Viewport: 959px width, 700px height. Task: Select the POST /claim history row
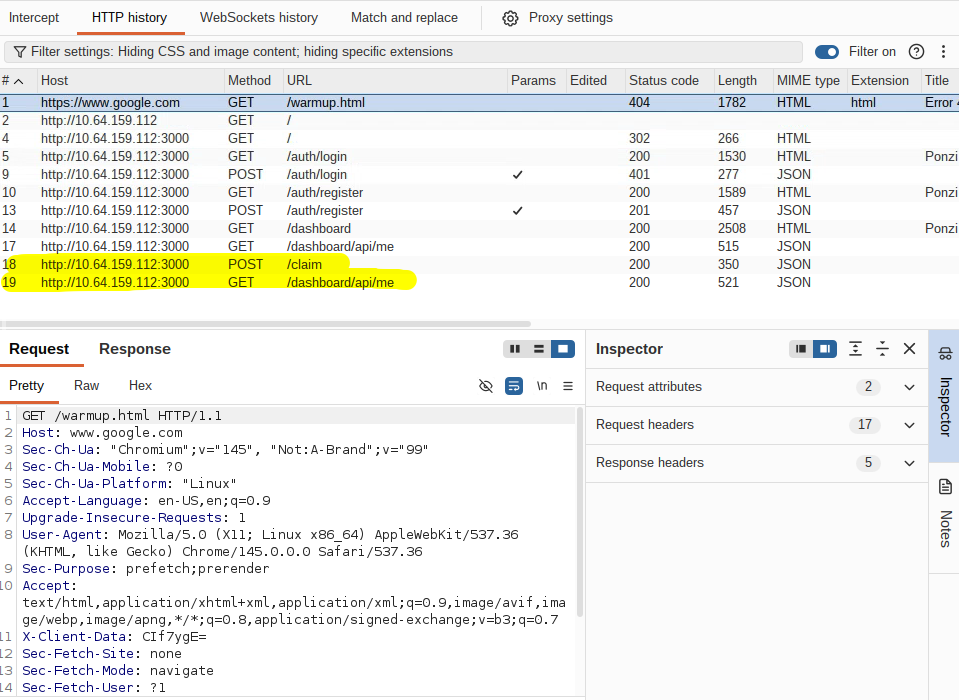(x=480, y=265)
